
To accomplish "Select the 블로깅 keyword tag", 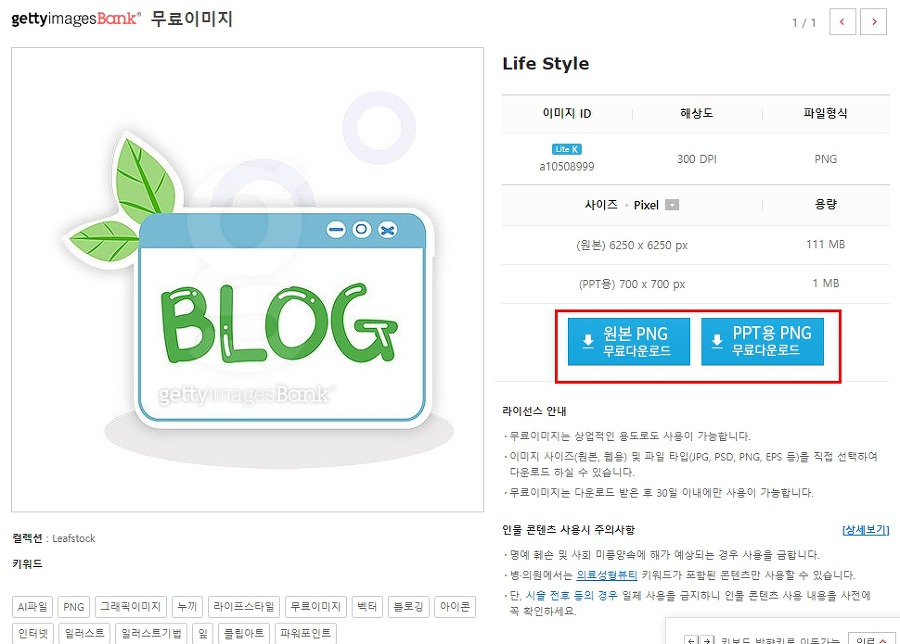I will tap(408, 607).
